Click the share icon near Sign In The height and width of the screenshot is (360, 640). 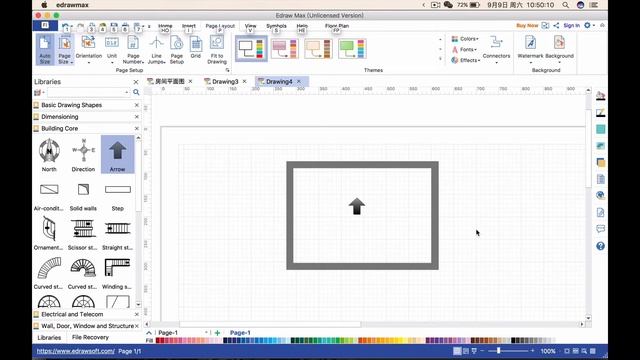coord(556,25)
